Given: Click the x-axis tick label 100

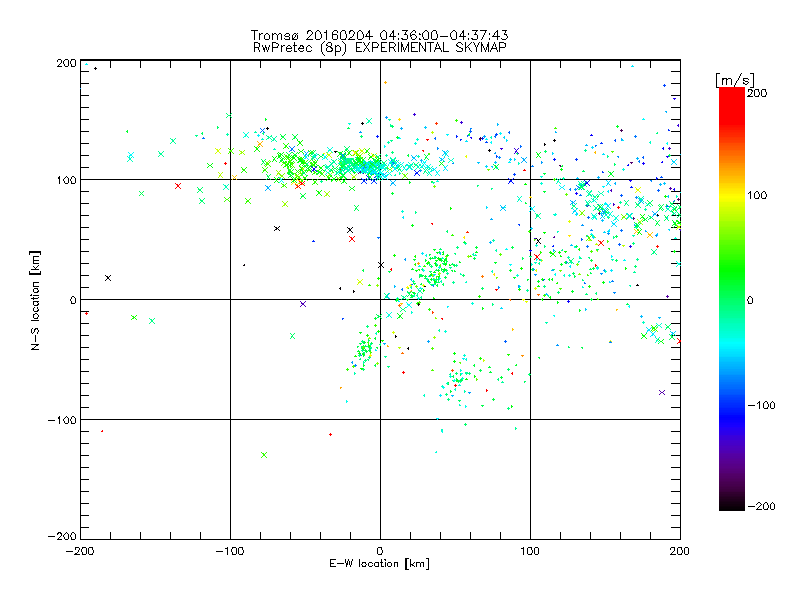Looking at the screenshot, I should [x=529, y=551].
